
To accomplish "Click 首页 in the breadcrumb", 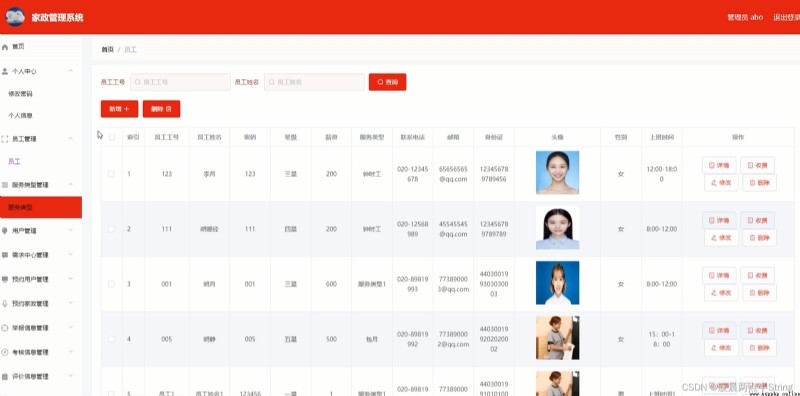I will (107, 50).
